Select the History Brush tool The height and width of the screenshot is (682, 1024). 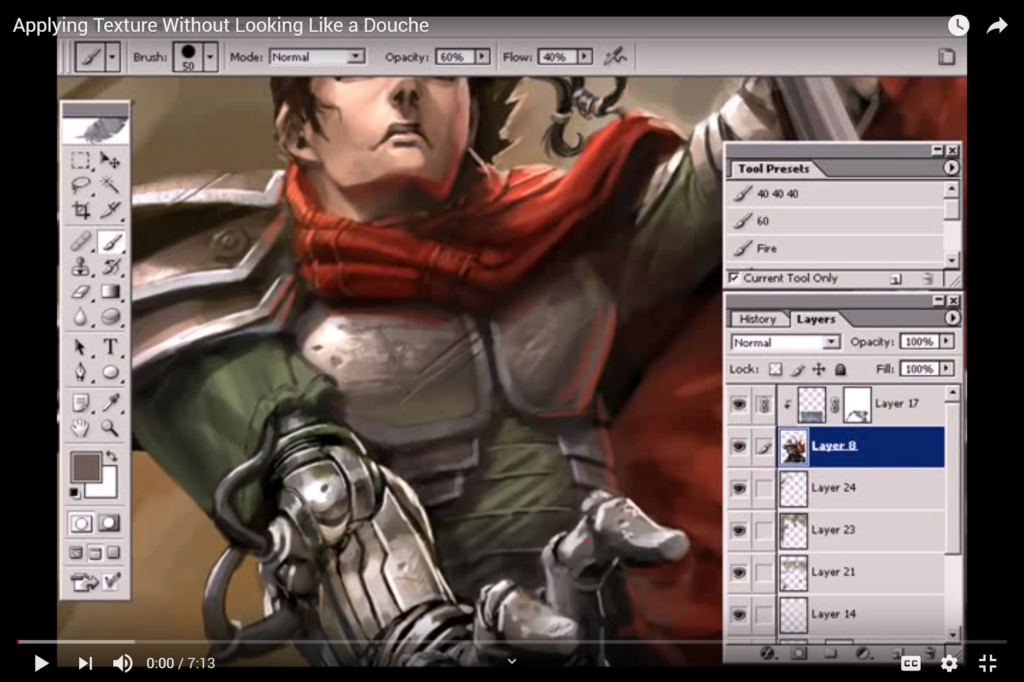pyautogui.click(x=110, y=267)
